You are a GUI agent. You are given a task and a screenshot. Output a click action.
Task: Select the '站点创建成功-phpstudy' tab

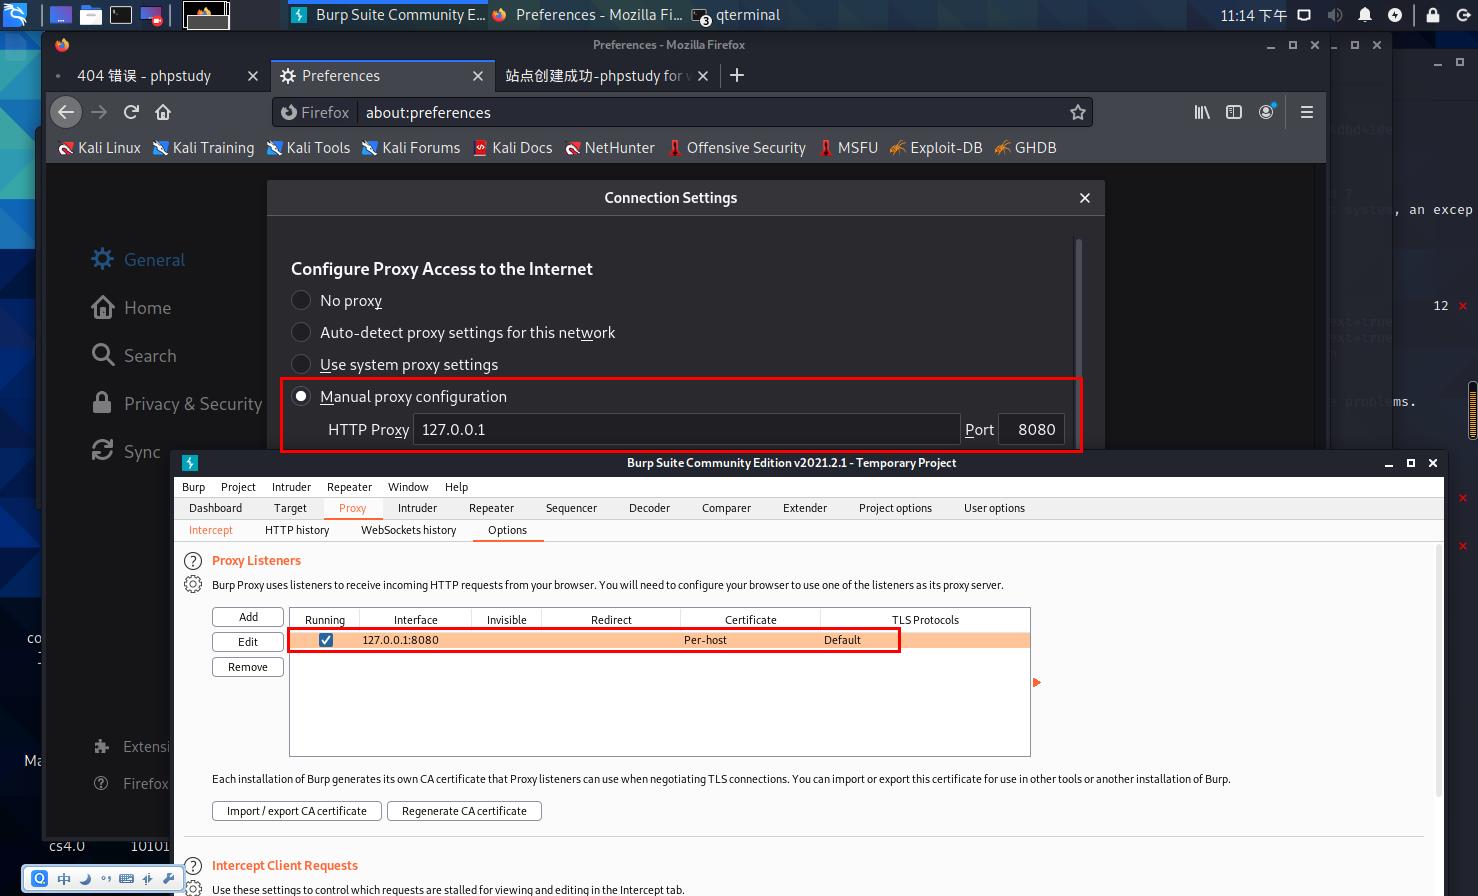tap(596, 75)
